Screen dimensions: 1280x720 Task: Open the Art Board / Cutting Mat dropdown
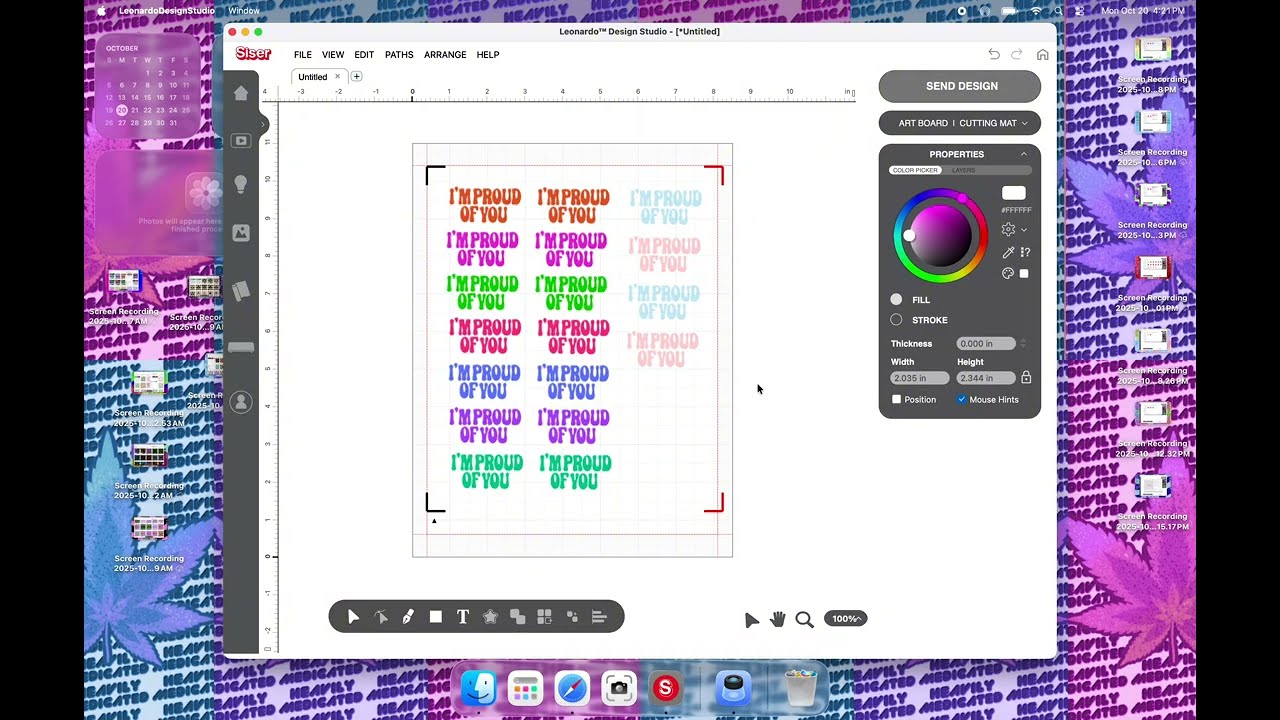pos(960,123)
